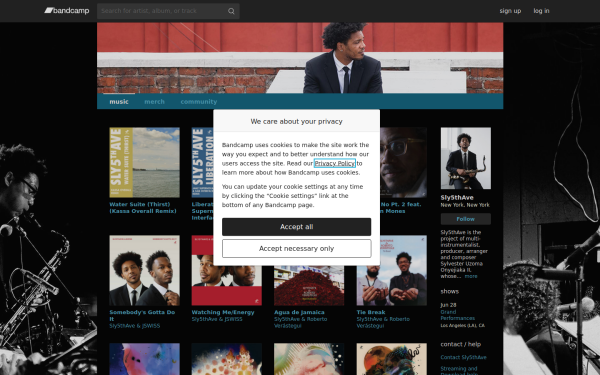Click the banner image of the artist
This screenshot has width=600, height=375.
(300, 58)
